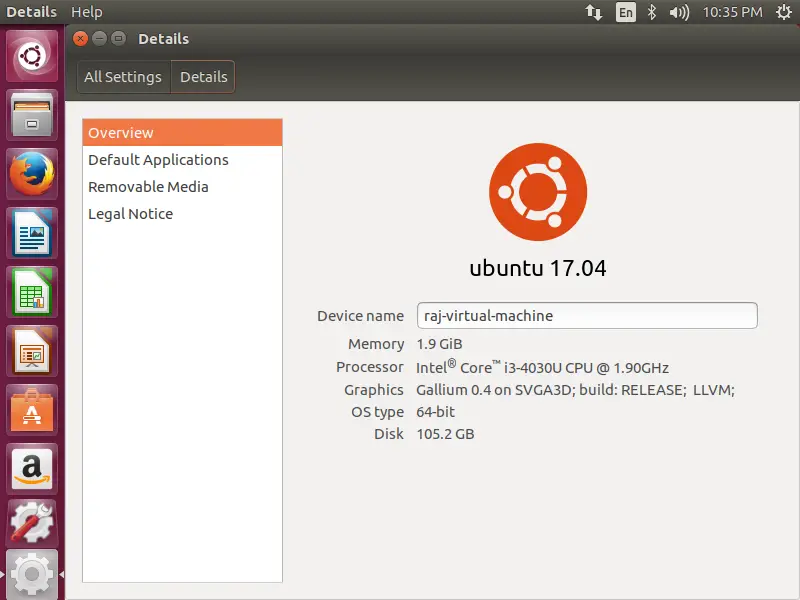The width and height of the screenshot is (800, 600).
Task: Maximize the Details window
Action: 118,39
